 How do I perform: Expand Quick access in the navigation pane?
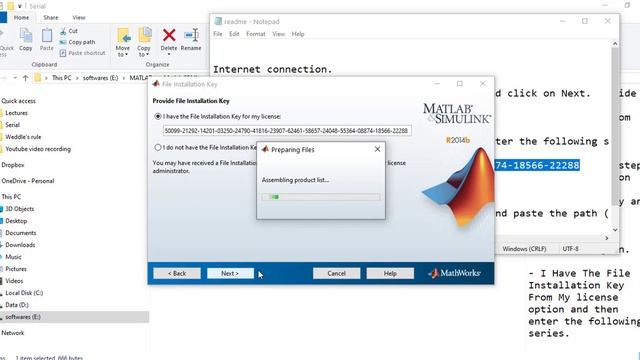18,101
